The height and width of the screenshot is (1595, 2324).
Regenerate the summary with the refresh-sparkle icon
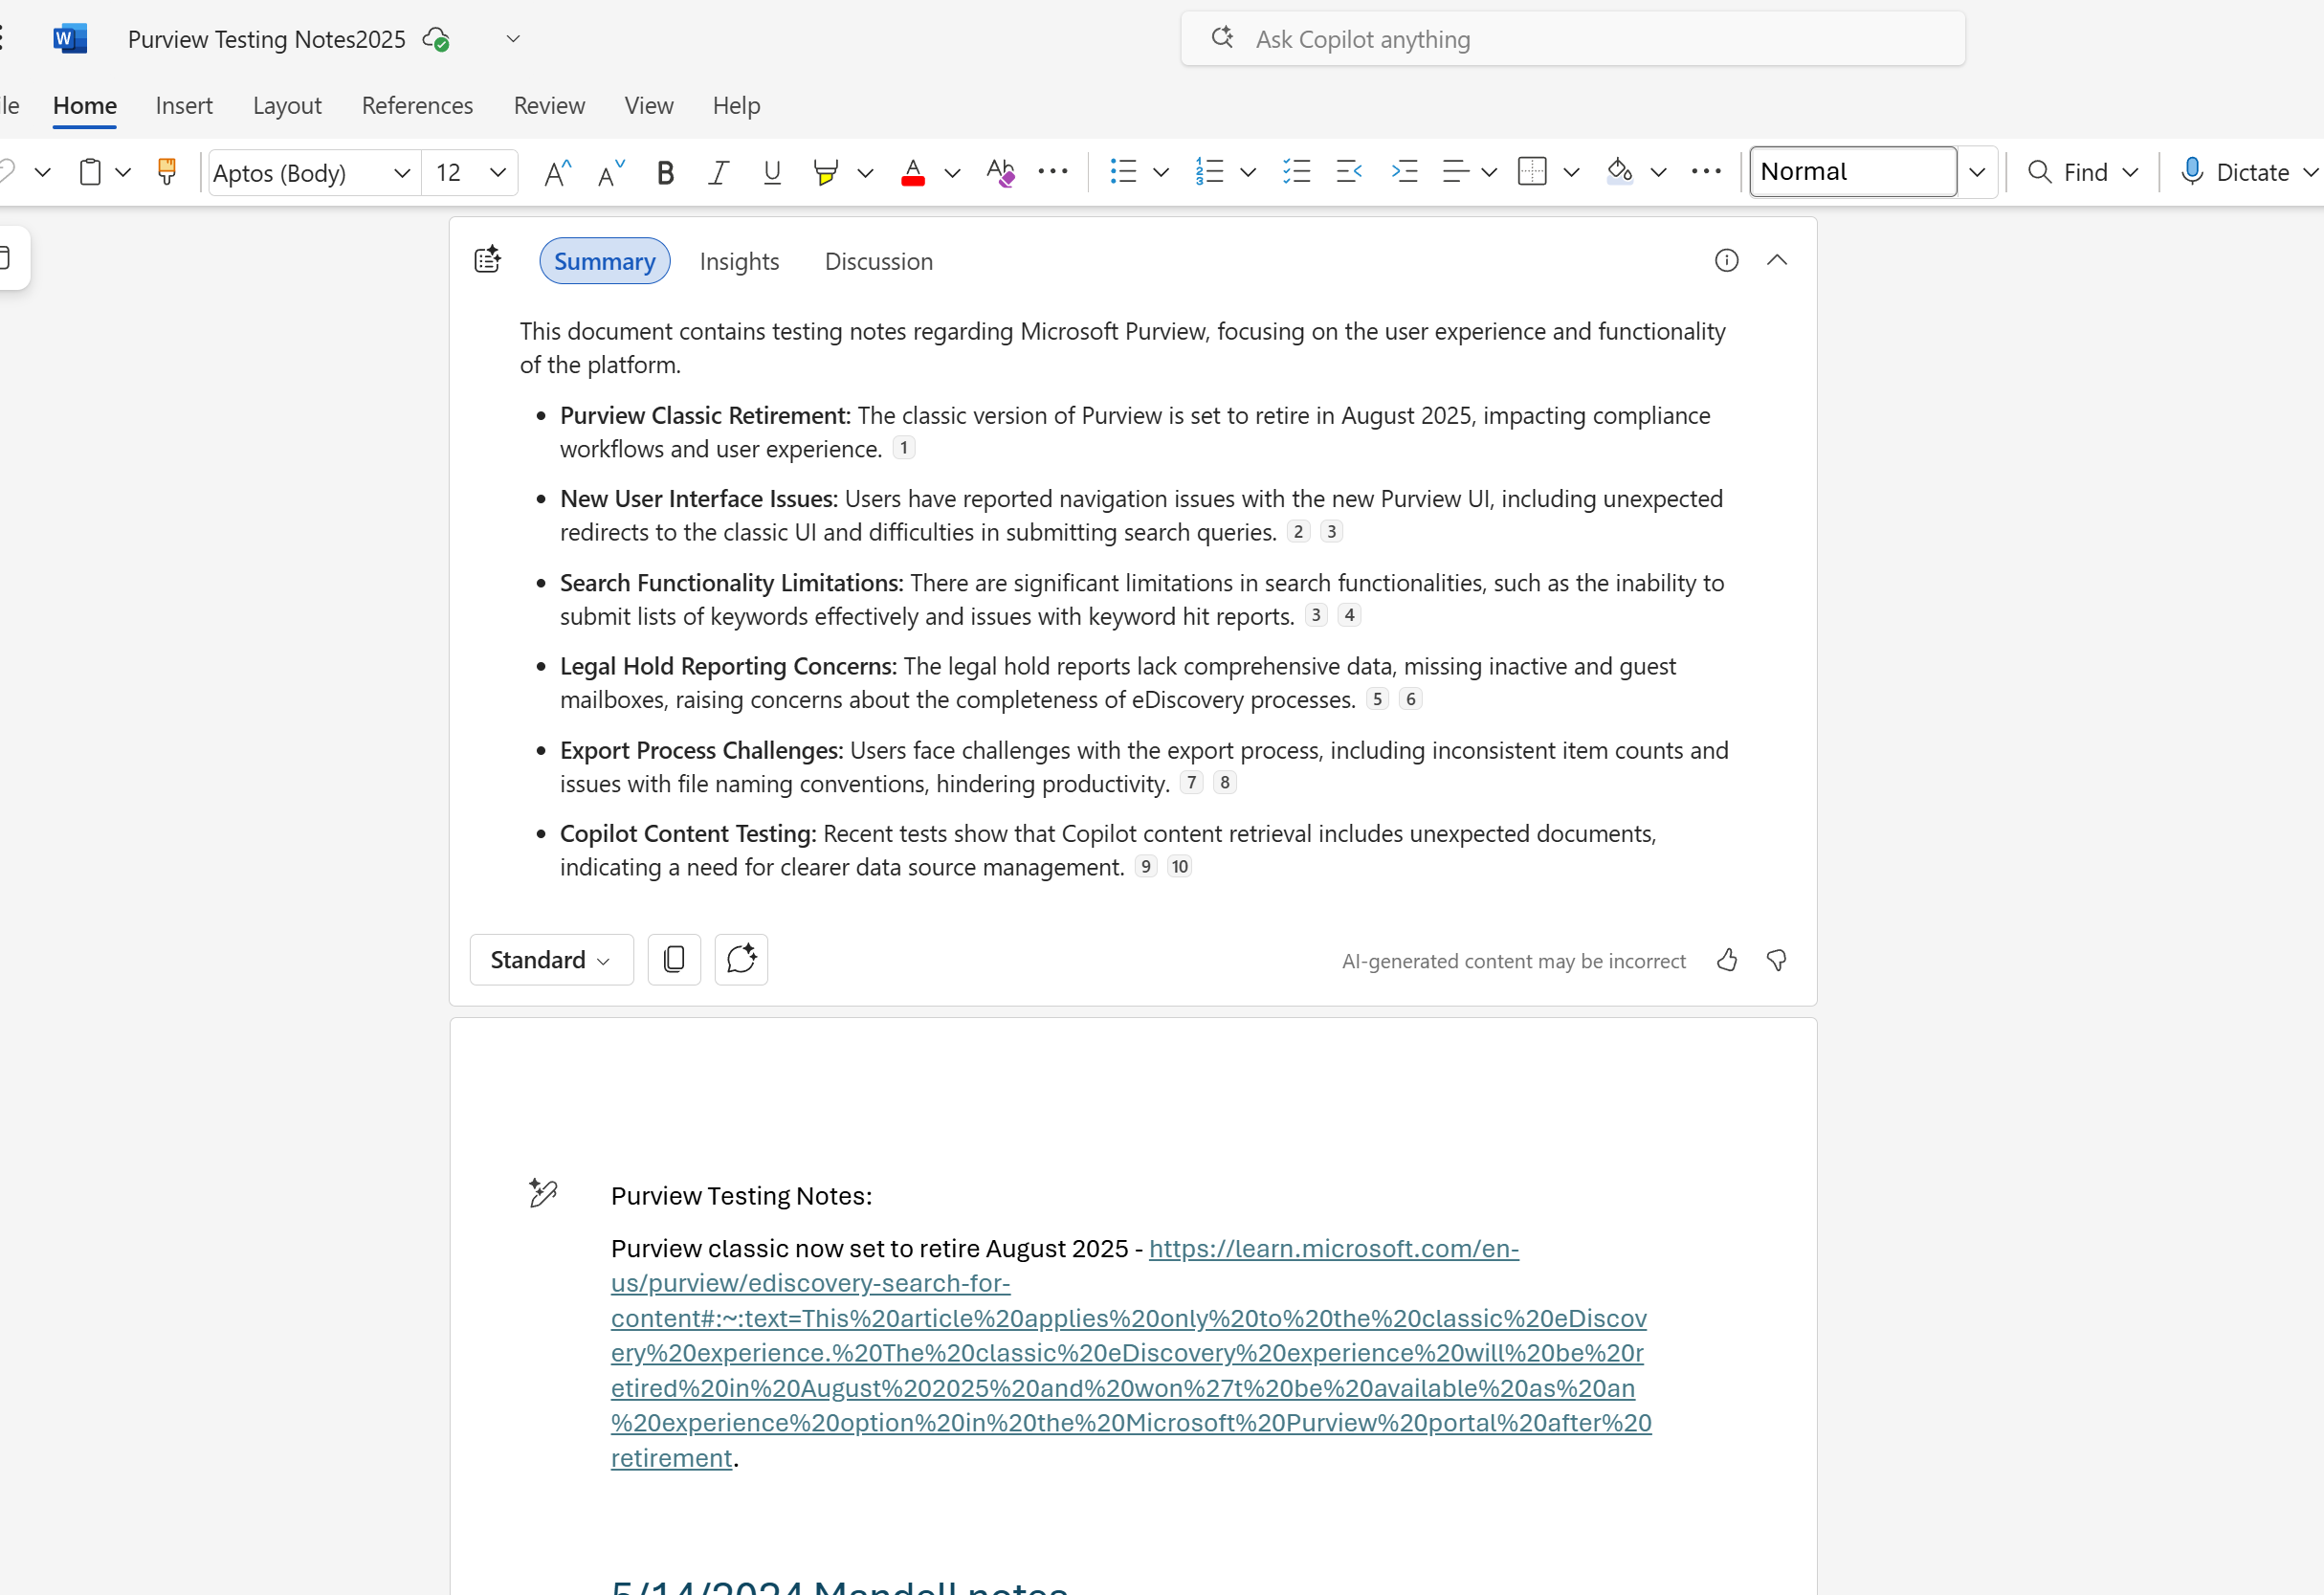coord(741,960)
